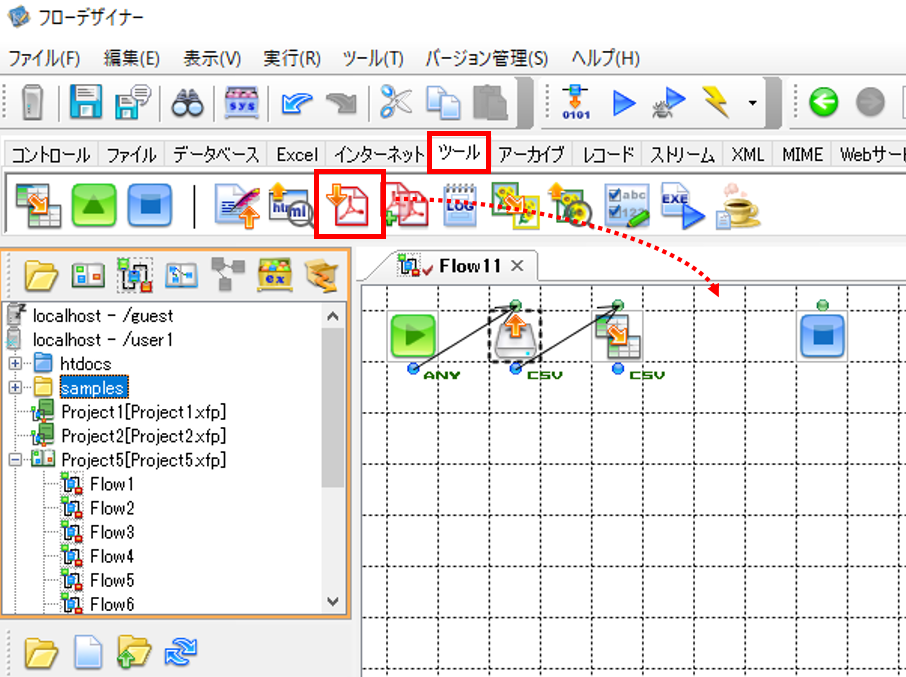The width and height of the screenshot is (906, 677).
Task: Open the ツール(T) menu in the menu bar
Action: 373,58
